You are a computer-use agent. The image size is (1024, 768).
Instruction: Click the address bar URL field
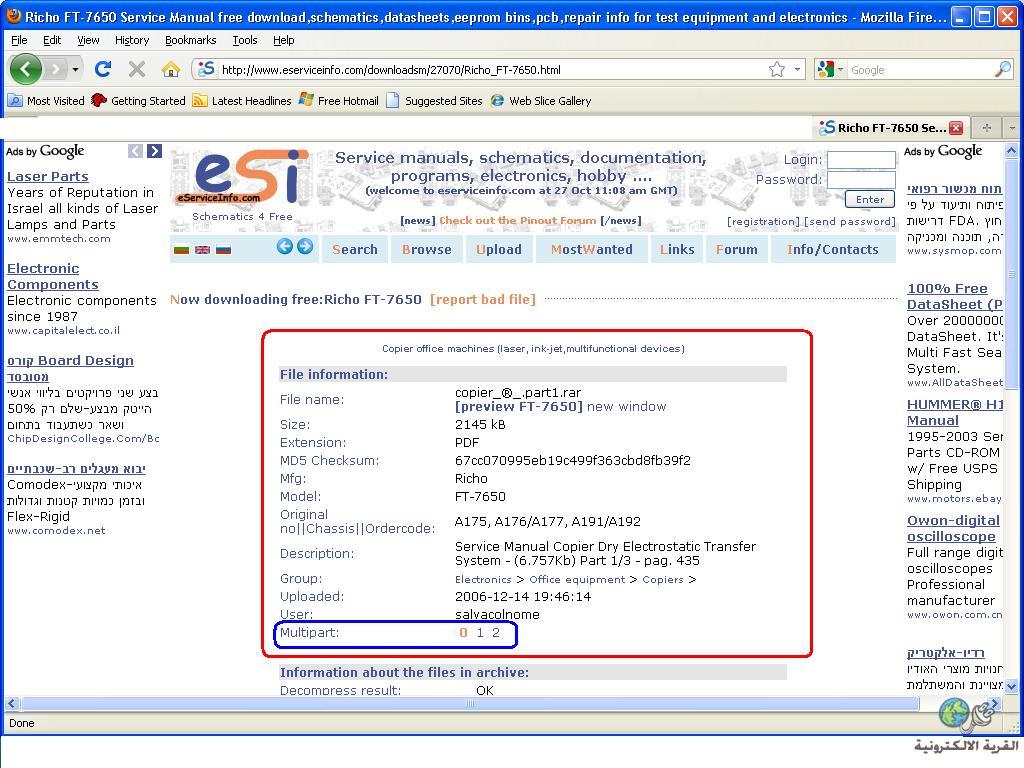pos(490,70)
